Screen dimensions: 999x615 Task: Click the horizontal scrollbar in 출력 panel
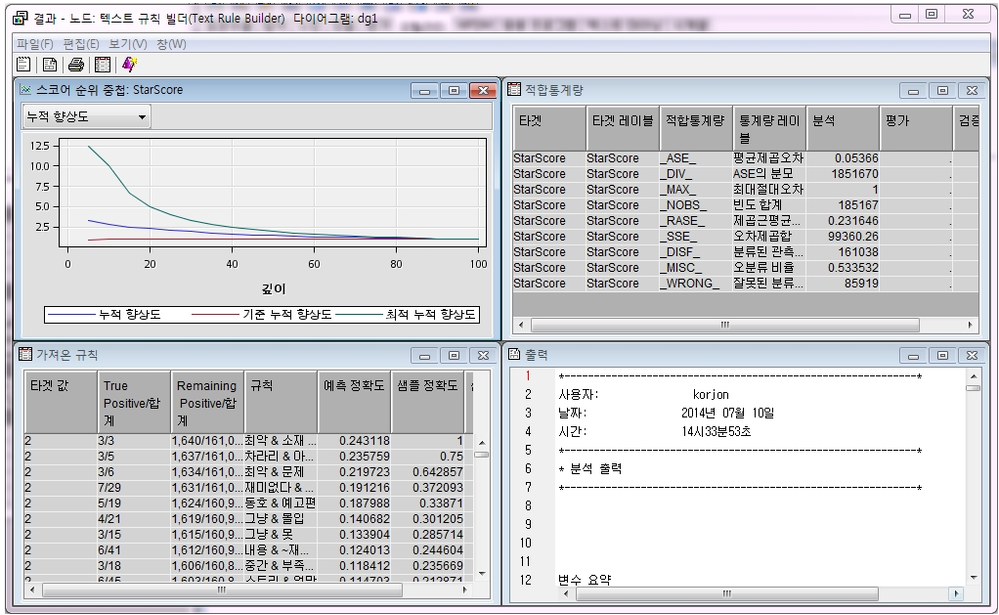tap(727, 594)
